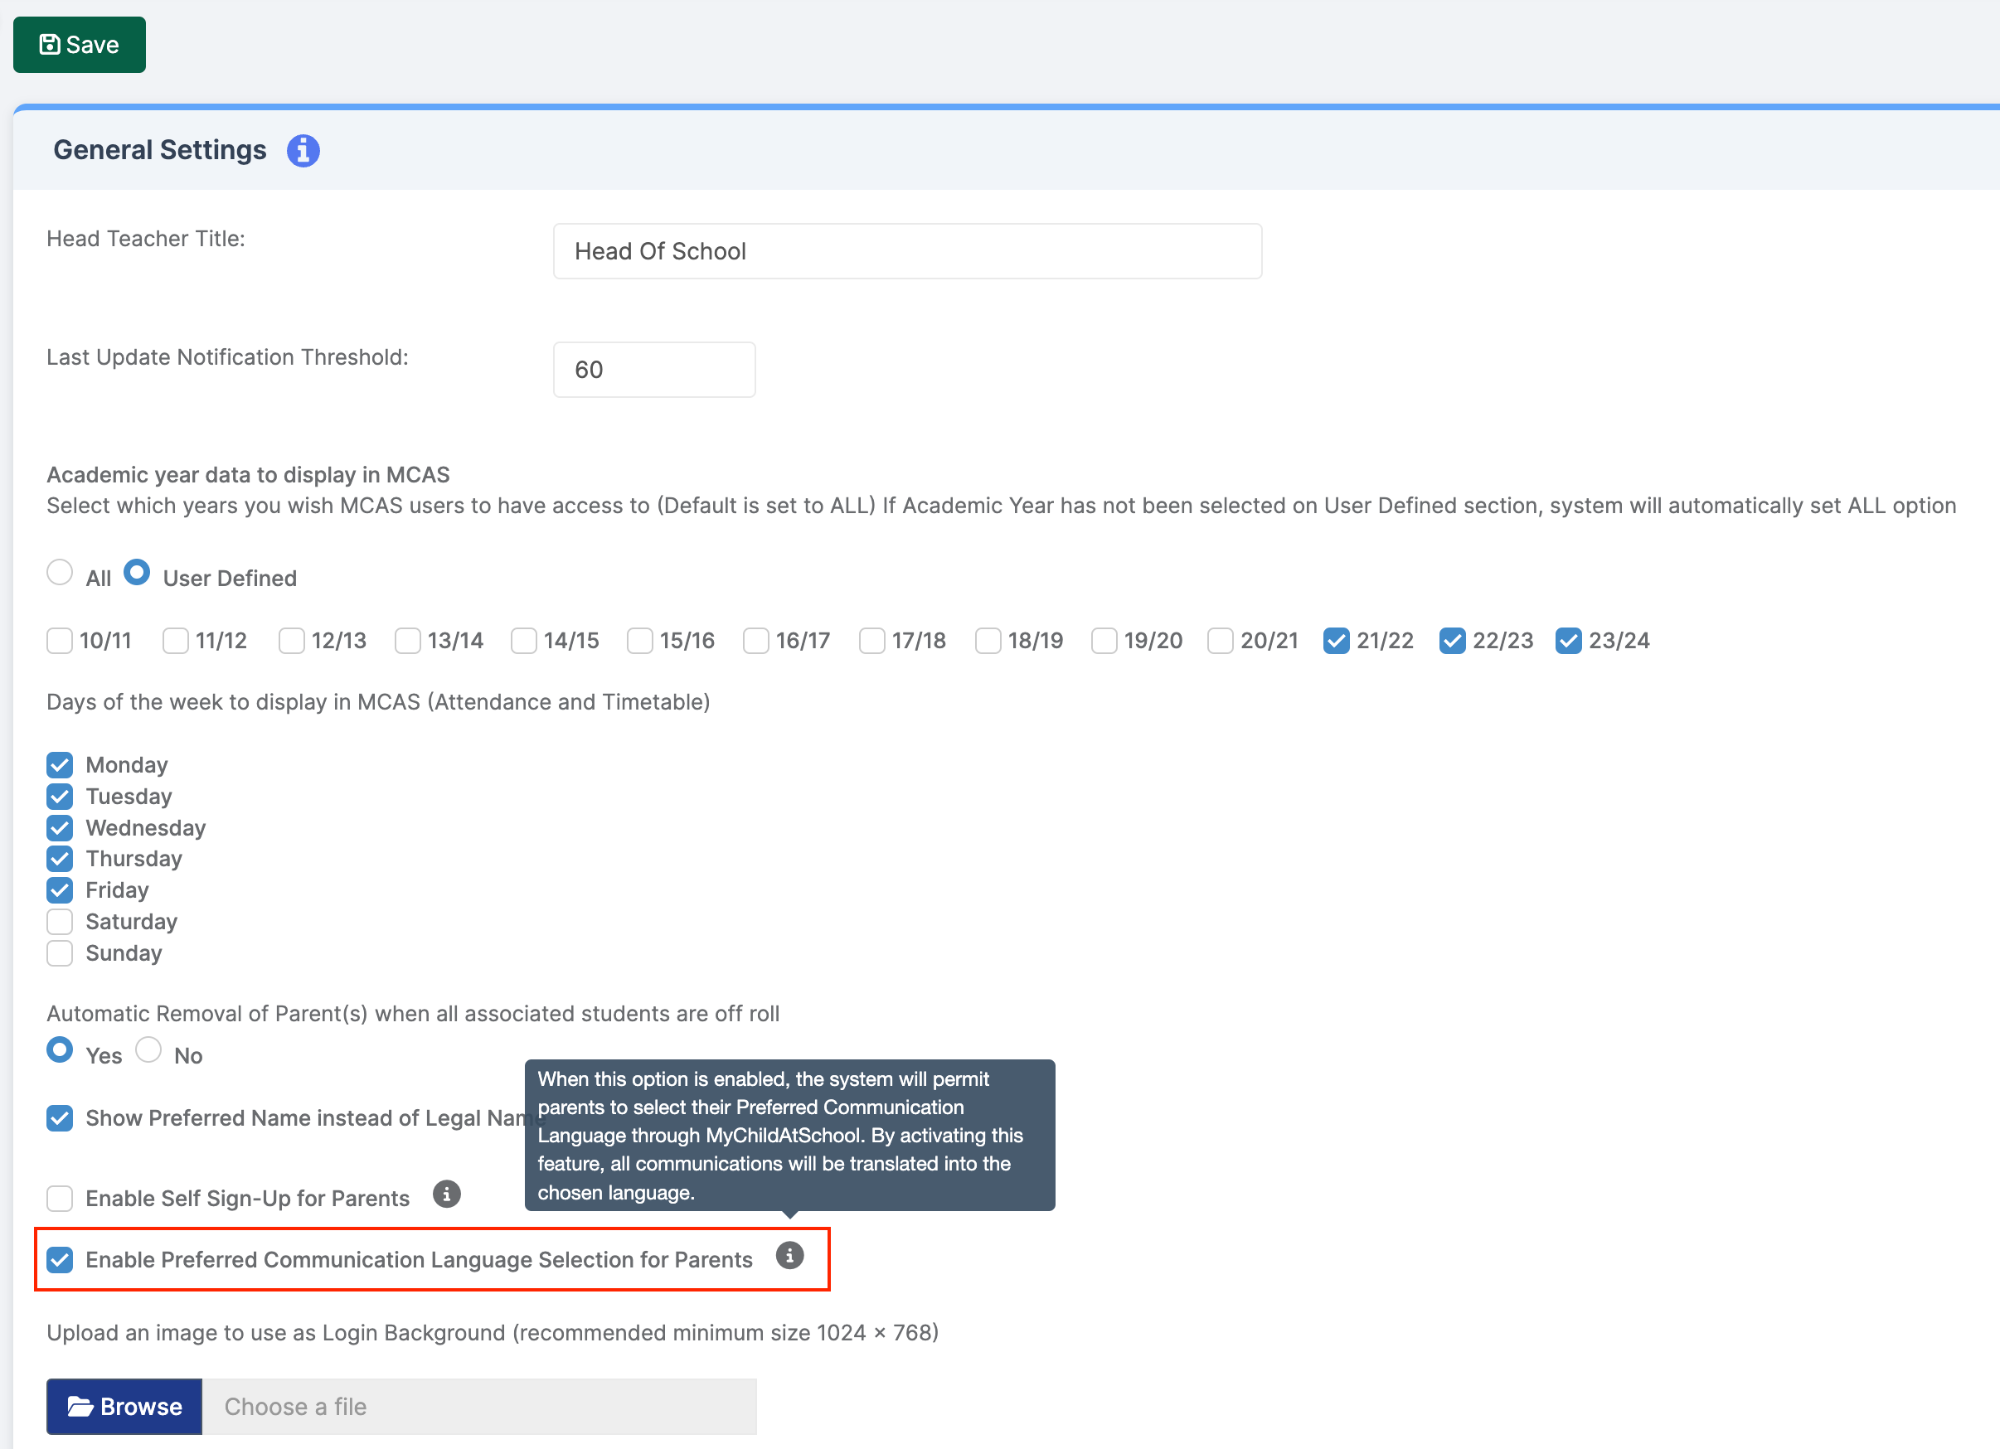
Task: Select No for automatic parent removal
Action: pyautogui.click(x=149, y=1050)
